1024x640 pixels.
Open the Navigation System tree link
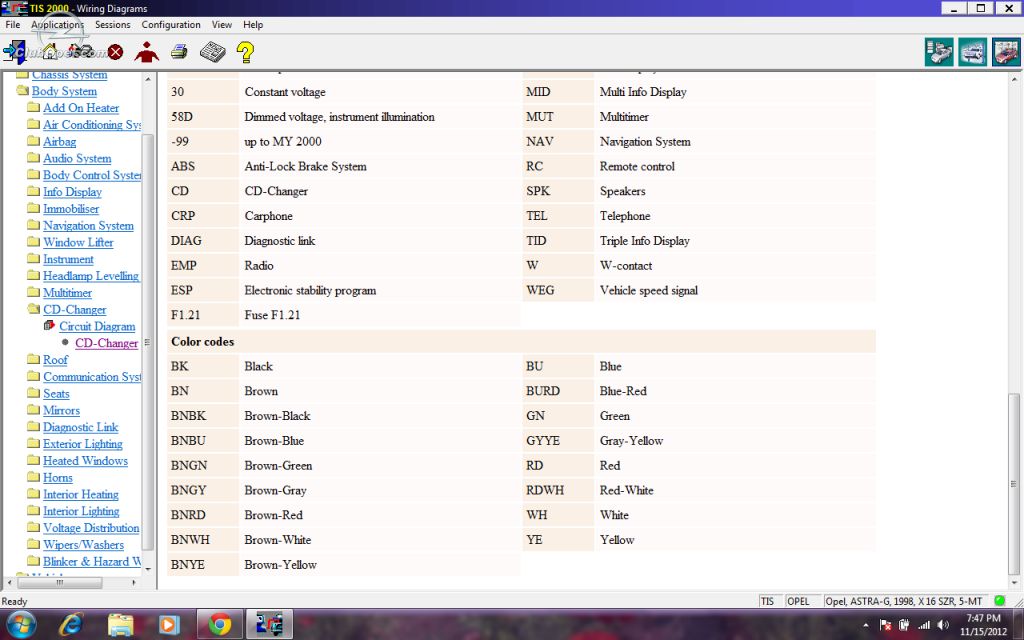(x=88, y=225)
